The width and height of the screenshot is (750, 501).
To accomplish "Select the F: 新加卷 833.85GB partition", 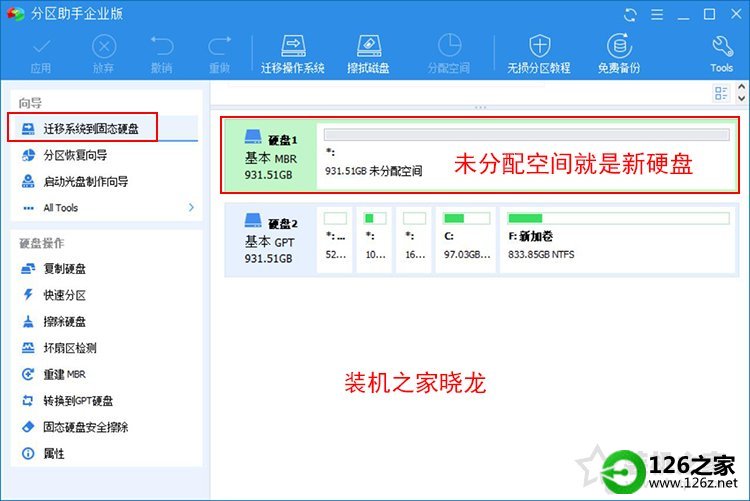I will (x=618, y=239).
